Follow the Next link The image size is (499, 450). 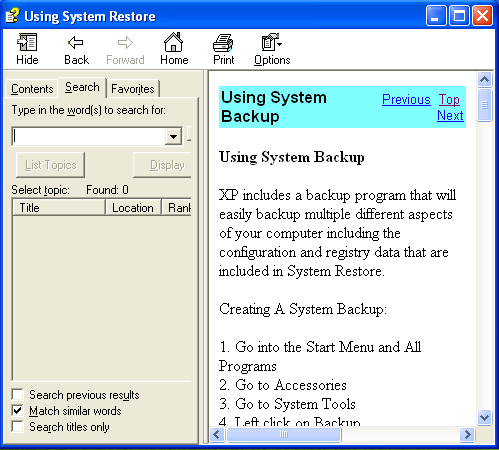click(450, 115)
